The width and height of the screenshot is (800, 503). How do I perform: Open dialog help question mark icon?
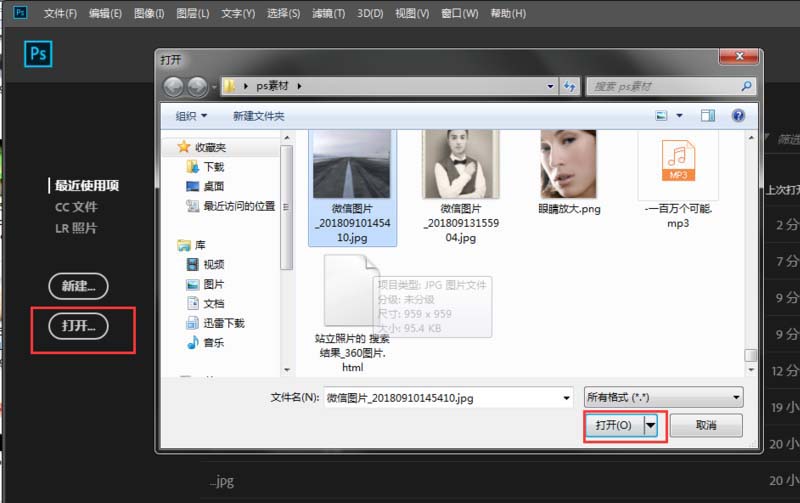point(738,116)
